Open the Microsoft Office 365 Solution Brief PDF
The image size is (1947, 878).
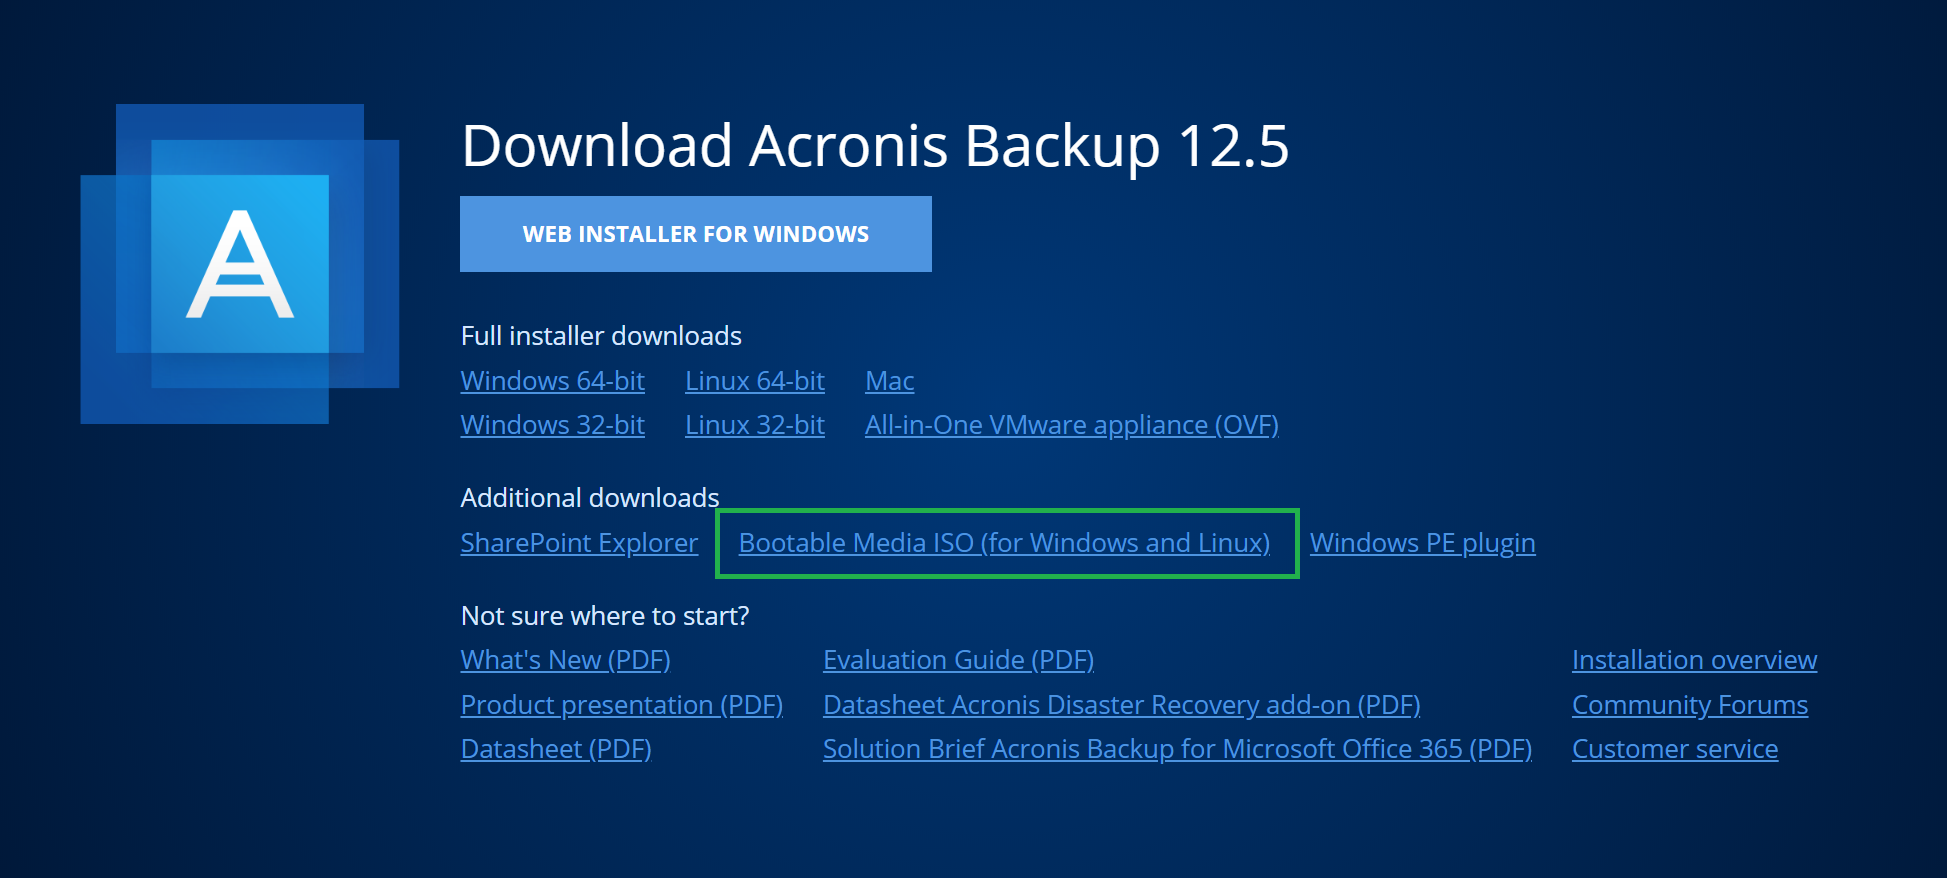tap(1176, 749)
